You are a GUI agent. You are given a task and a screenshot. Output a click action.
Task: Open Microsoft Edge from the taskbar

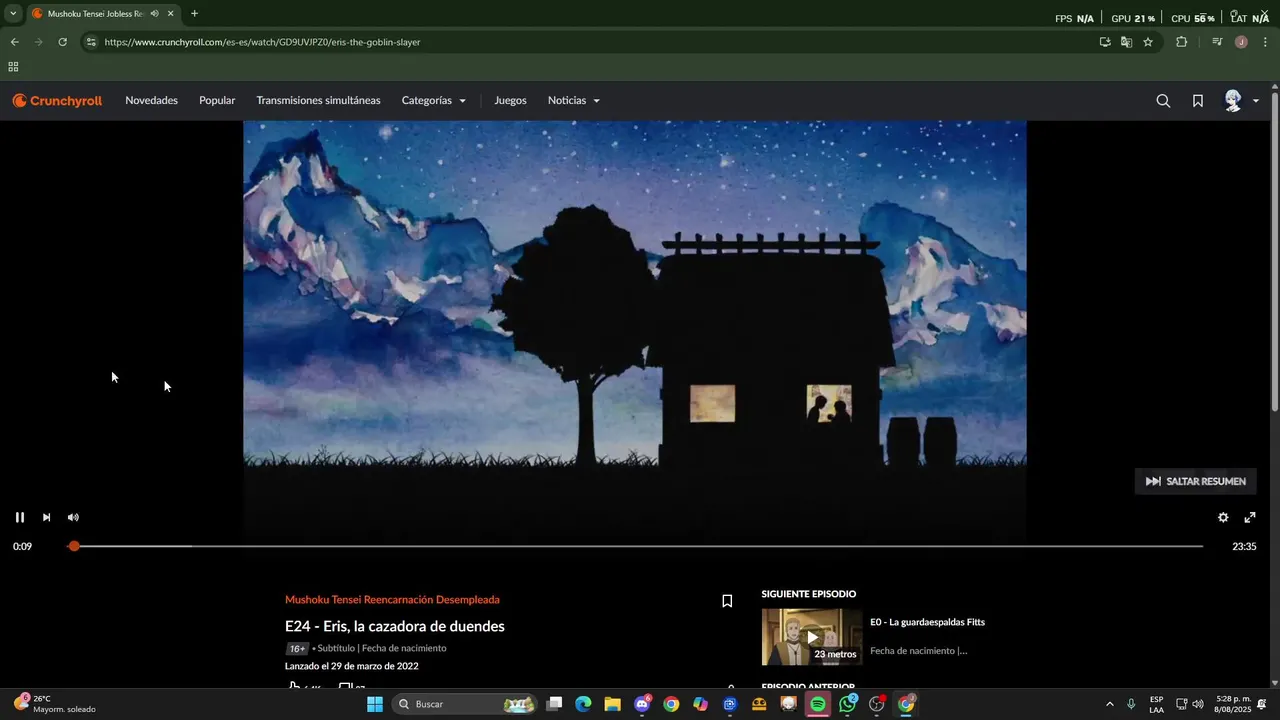583,704
